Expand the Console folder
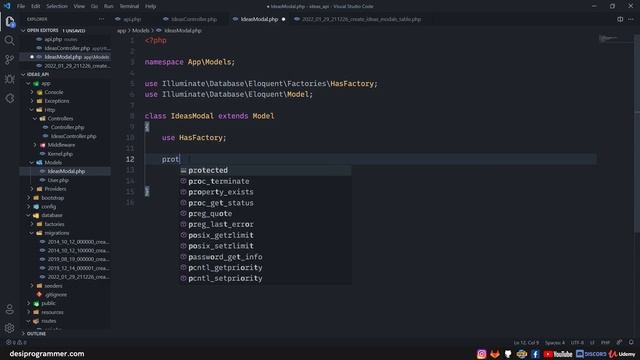The width and height of the screenshot is (640, 360). click(x=32, y=92)
